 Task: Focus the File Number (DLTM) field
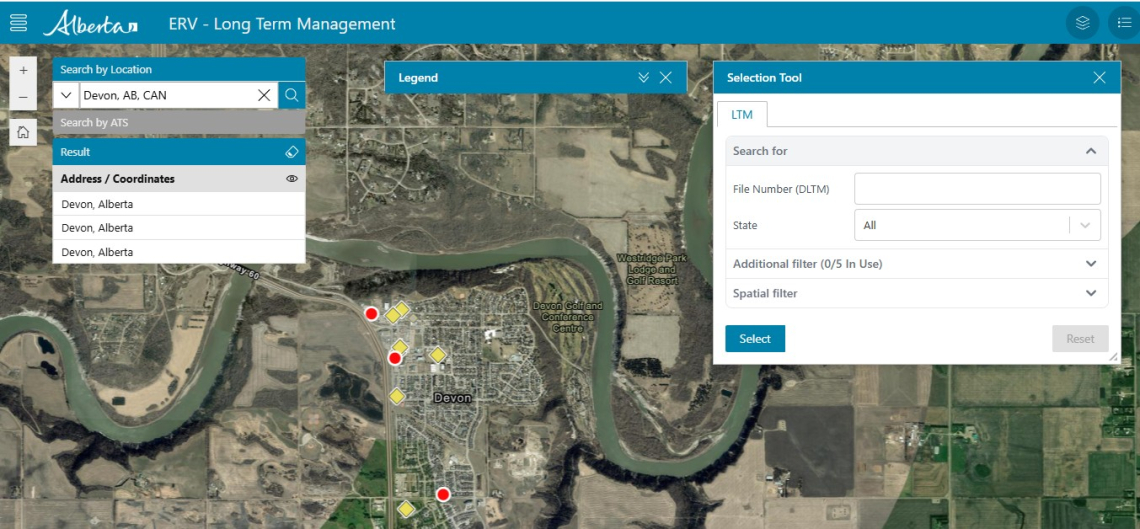tap(977, 189)
